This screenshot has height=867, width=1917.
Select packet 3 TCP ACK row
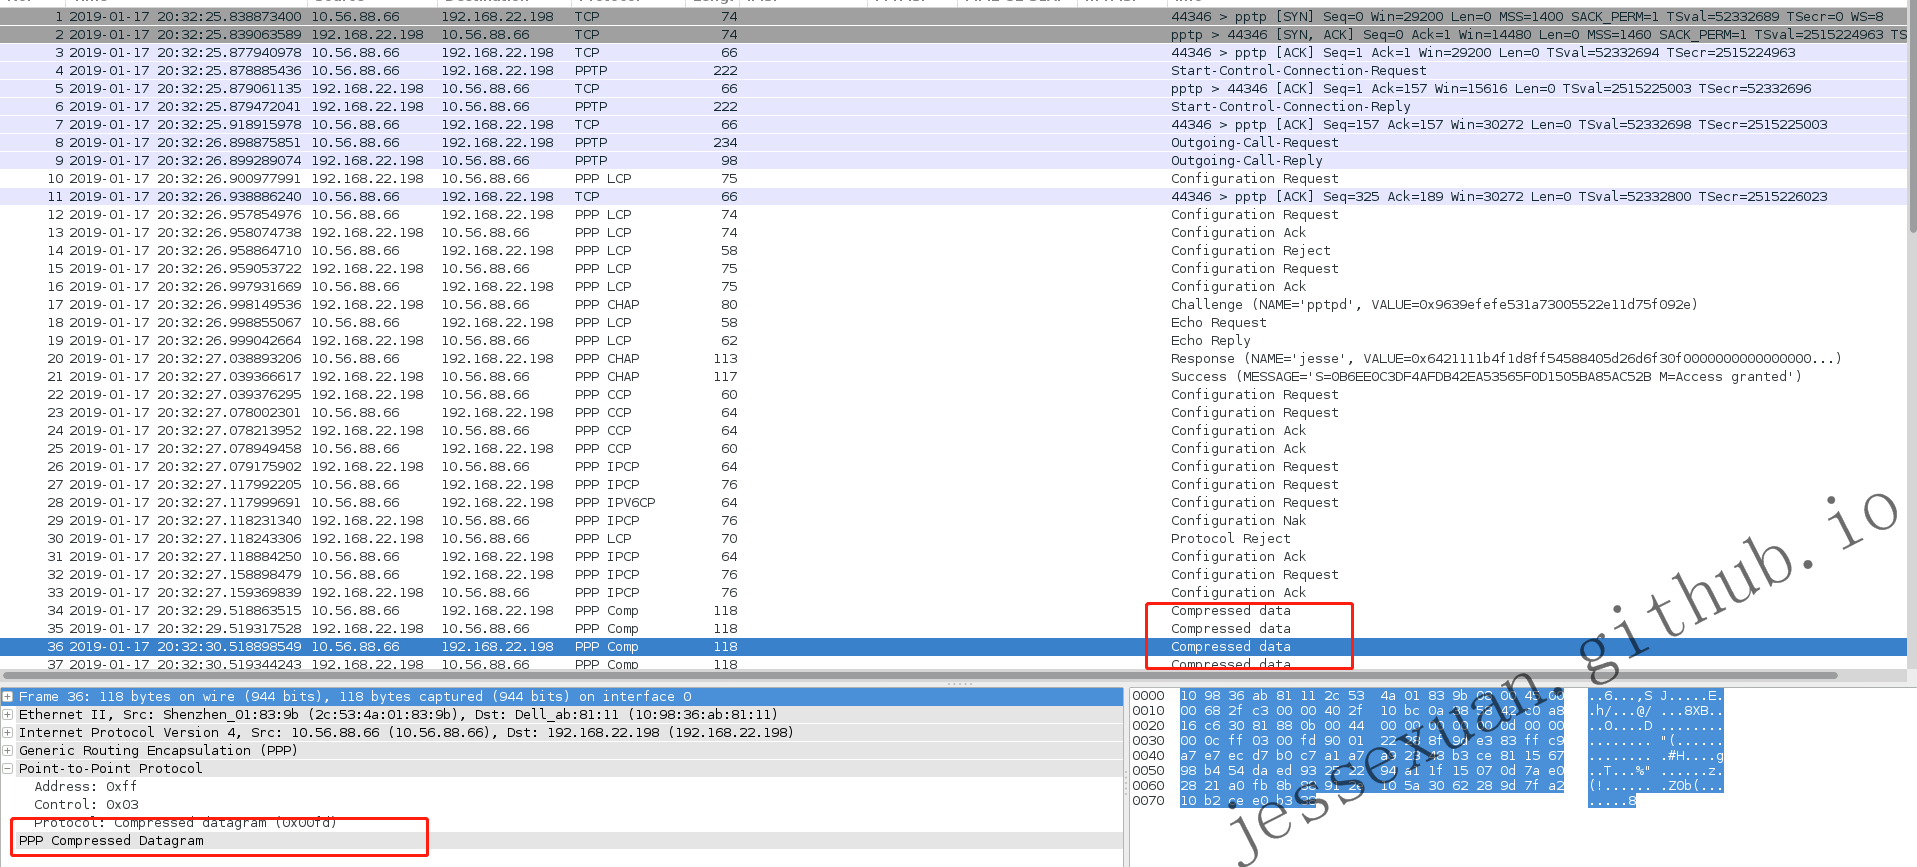tap(954, 53)
